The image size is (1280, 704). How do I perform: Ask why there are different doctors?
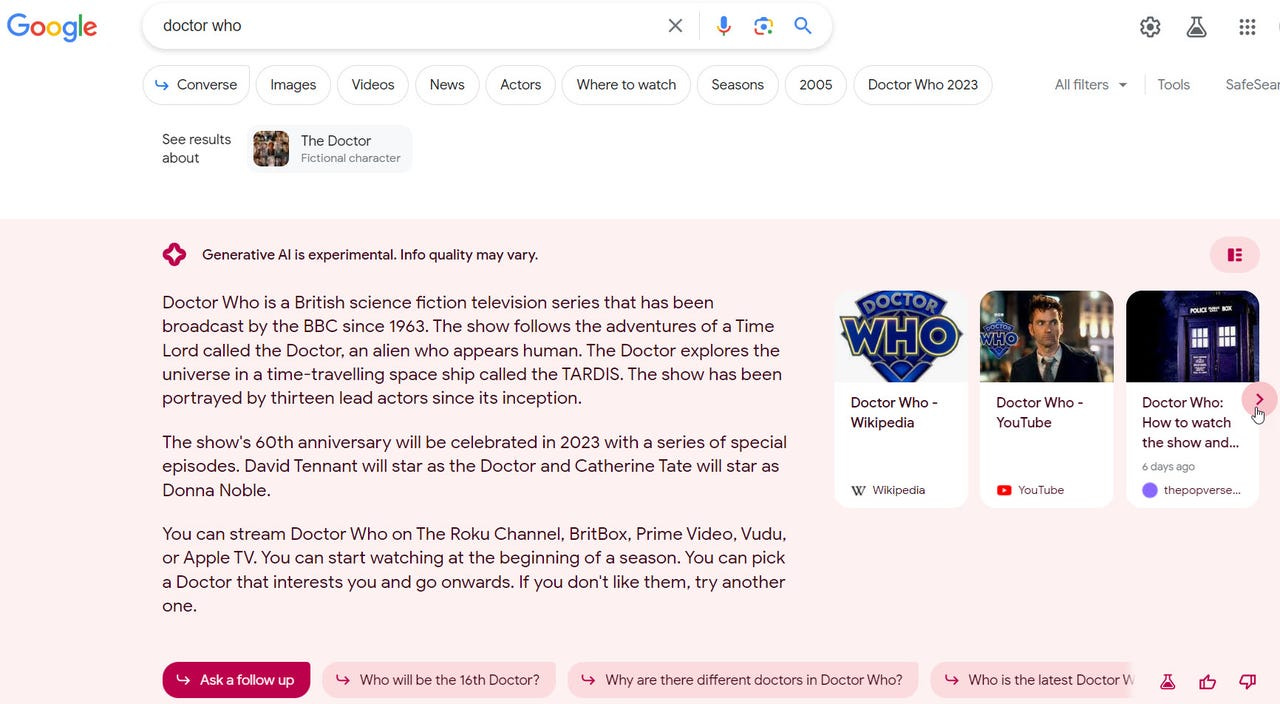tap(742, 680)
